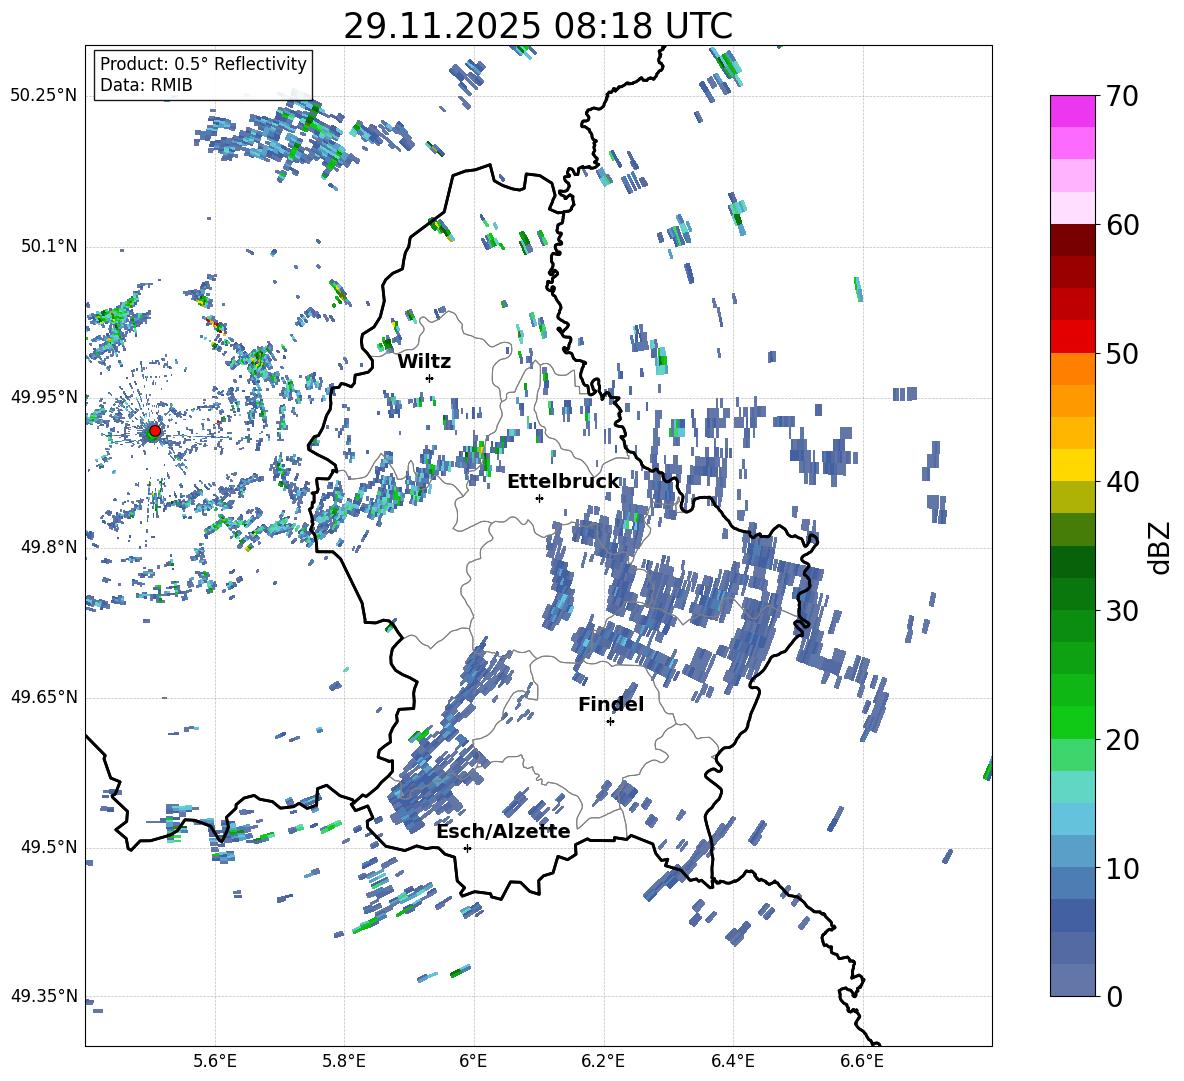This screenshot has height=1081, width=1184.
Task: Click the 50.25°N latitude tick label
Action: point(44,96)
